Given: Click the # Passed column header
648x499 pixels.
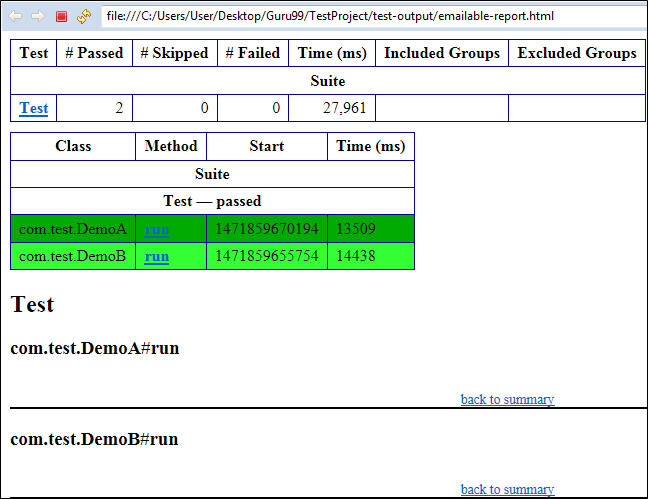Looking at the screenshot, I should click(x=94, y=53).
